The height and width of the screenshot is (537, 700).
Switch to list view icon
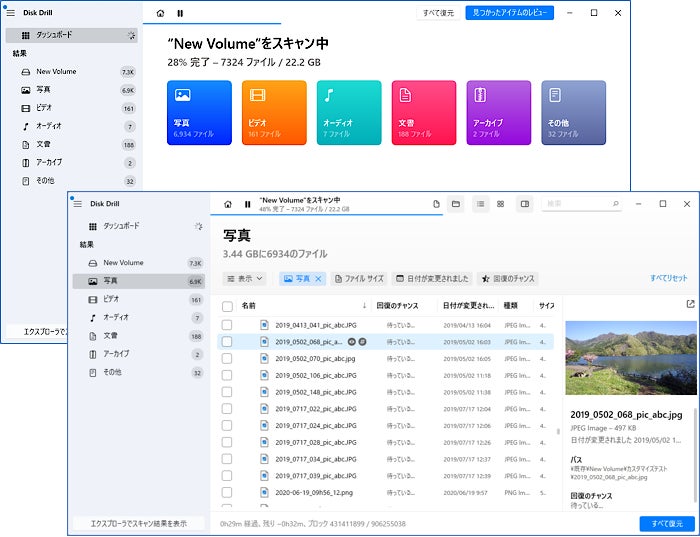[x=481, y=204]
